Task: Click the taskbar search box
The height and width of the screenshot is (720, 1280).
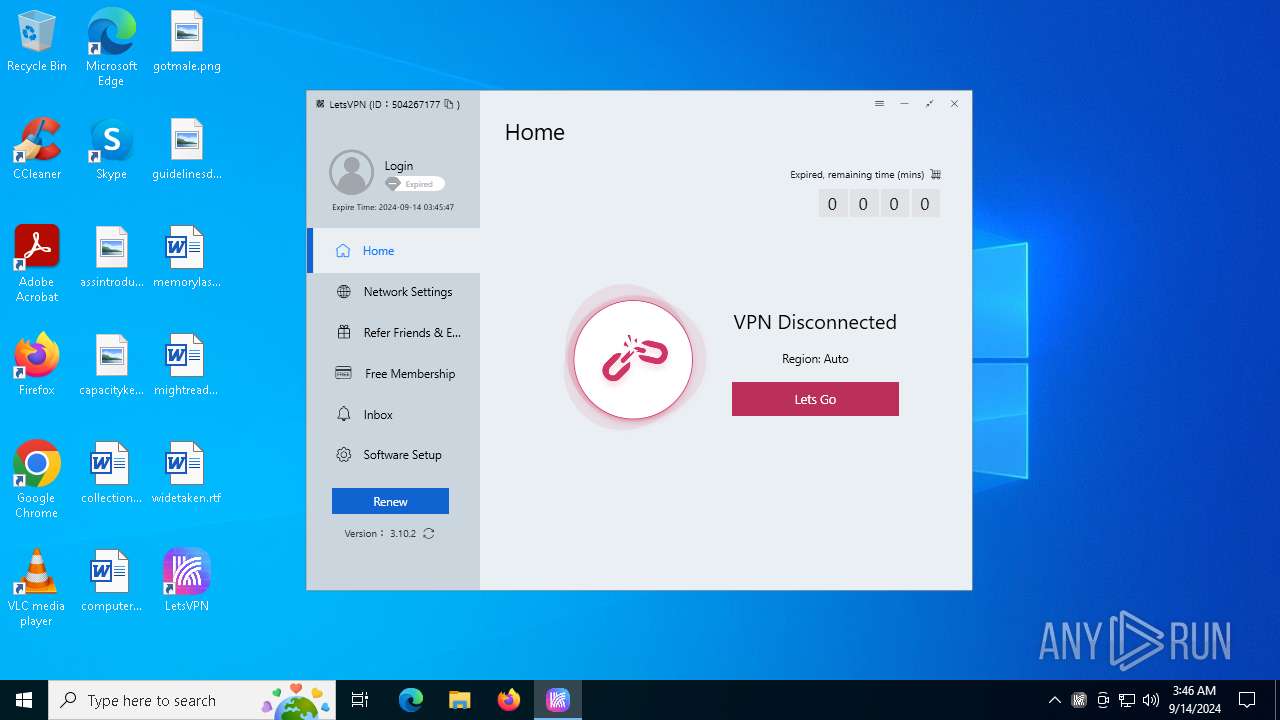Action: click(194, 700)
